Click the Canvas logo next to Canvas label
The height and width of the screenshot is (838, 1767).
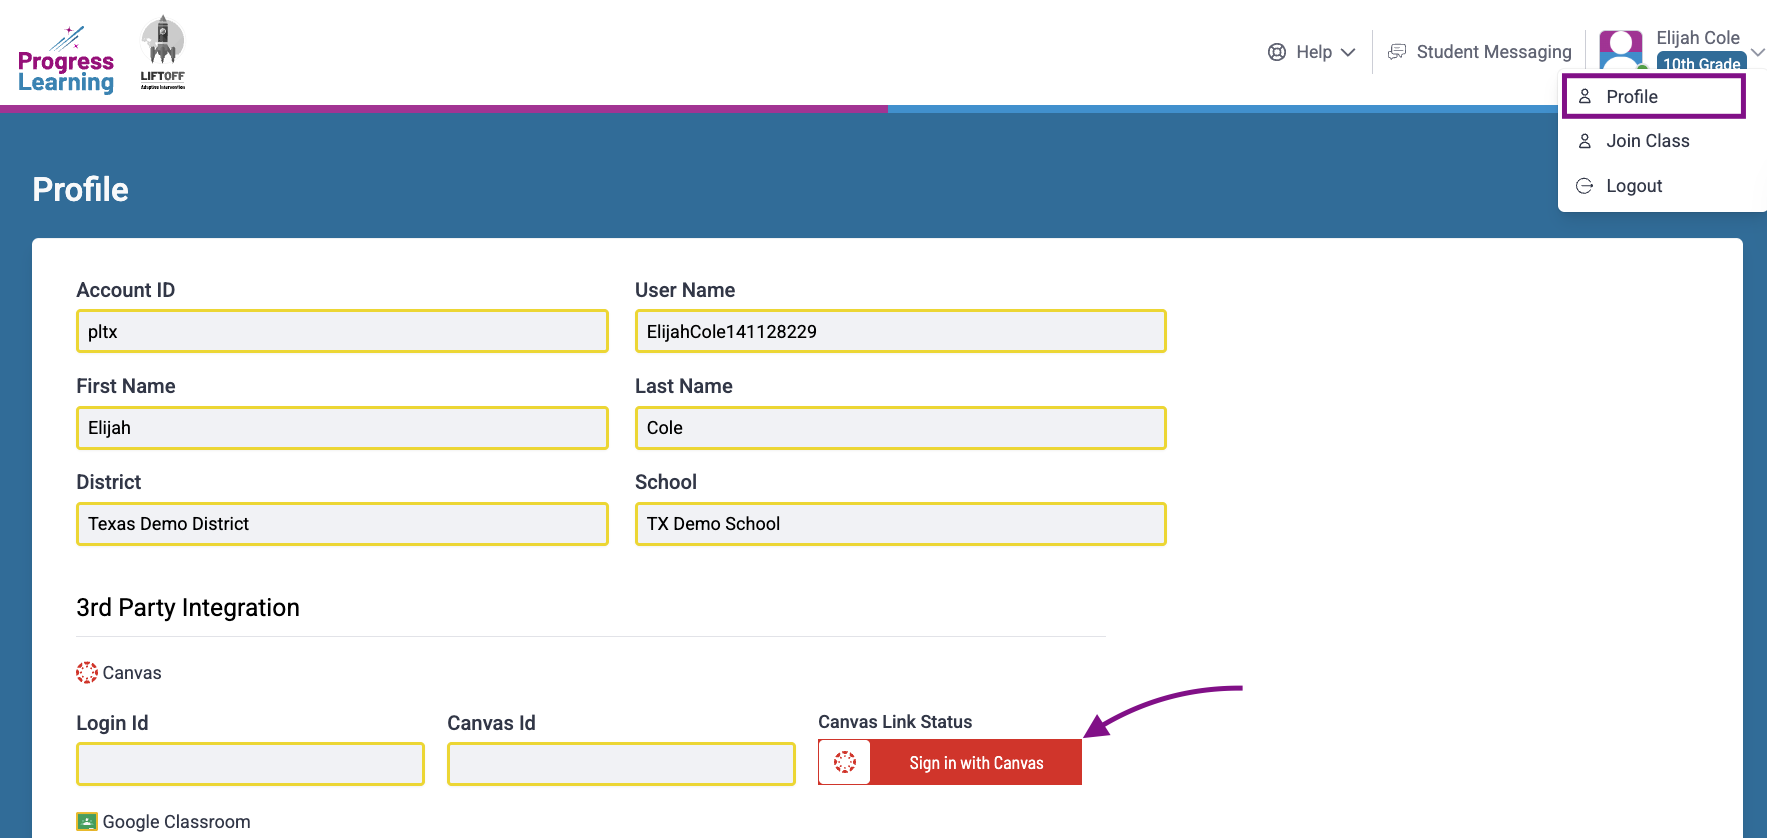point(87,673)
